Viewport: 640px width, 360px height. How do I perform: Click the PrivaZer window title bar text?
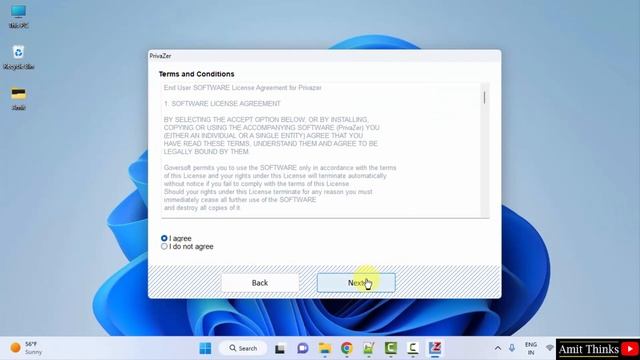pyautogui.click(x=160, y=56)
